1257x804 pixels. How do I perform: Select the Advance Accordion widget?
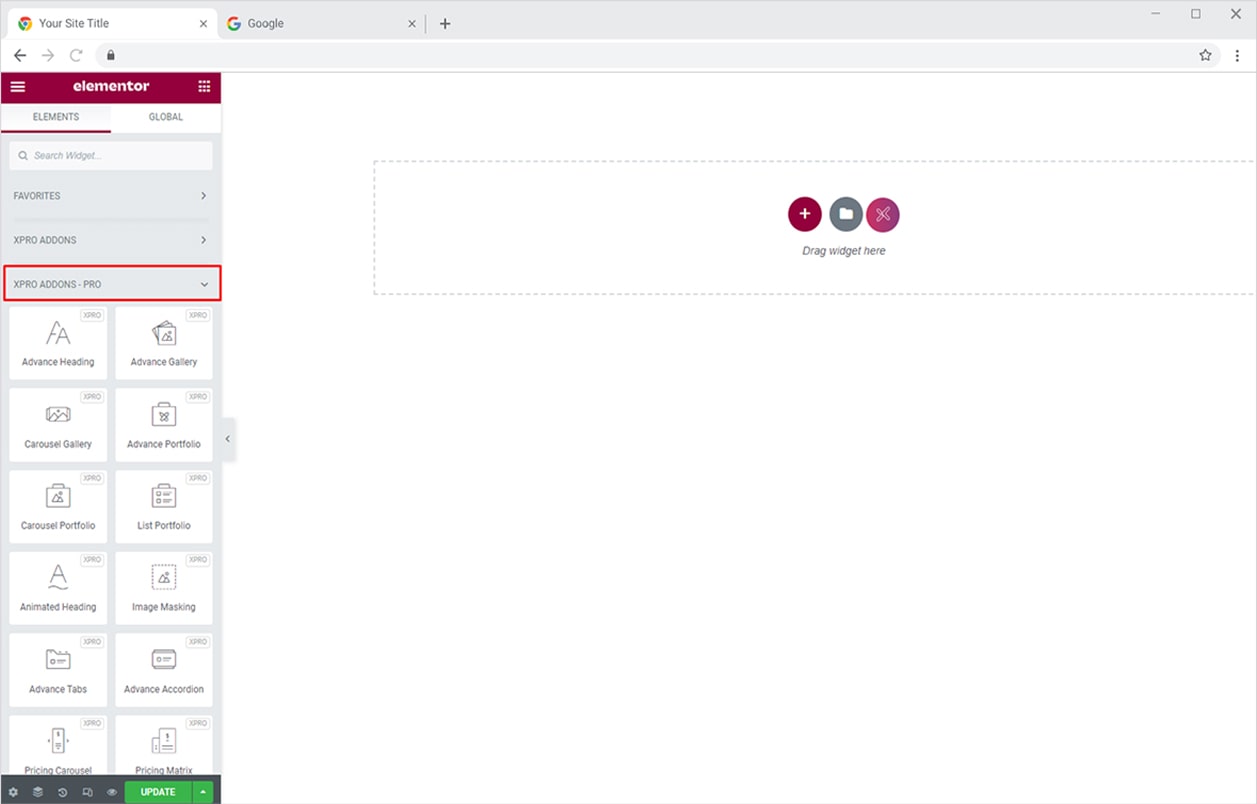pos(164,670)
